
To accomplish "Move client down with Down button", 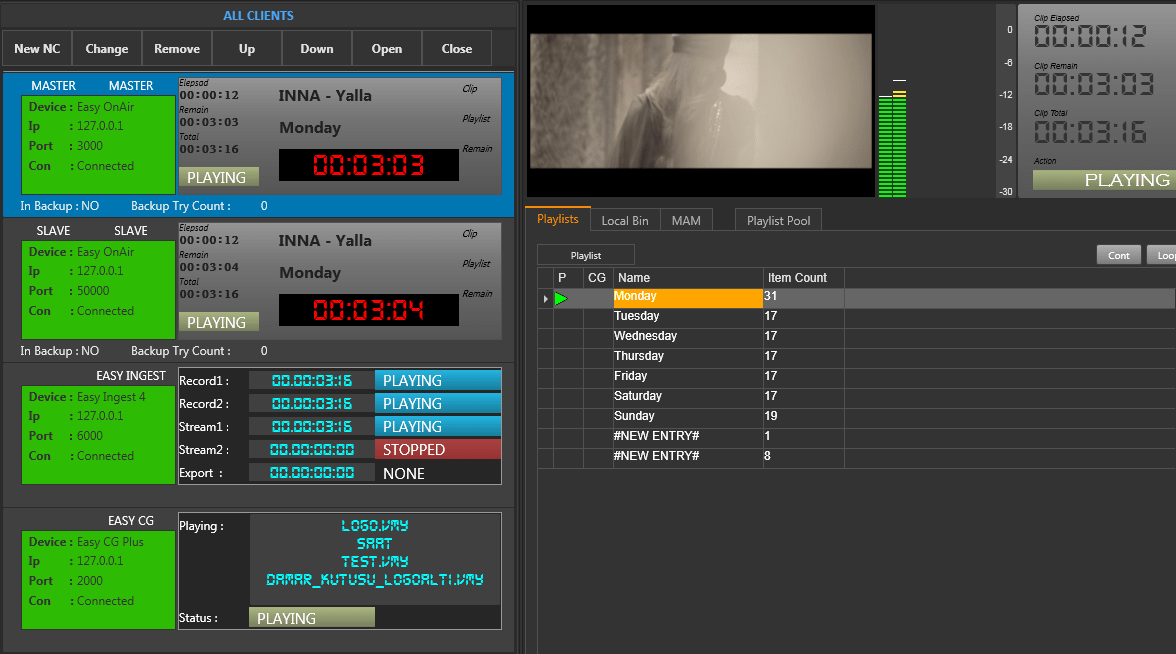I will (317, 48).
